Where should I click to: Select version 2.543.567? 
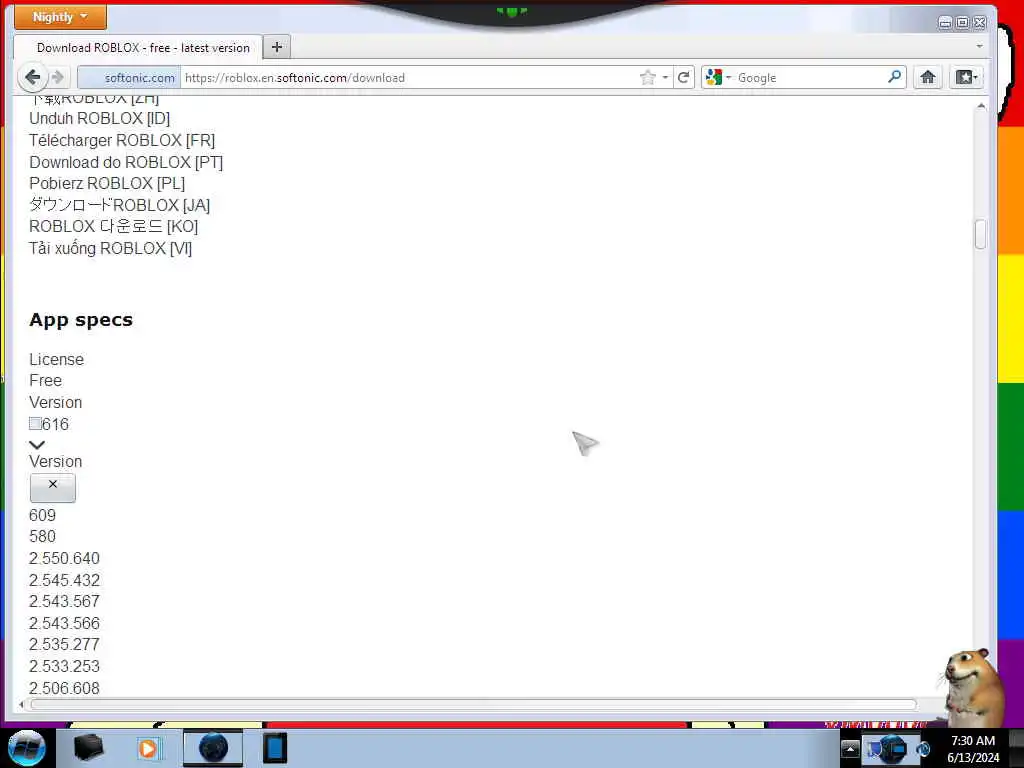[x=64, y=601]
